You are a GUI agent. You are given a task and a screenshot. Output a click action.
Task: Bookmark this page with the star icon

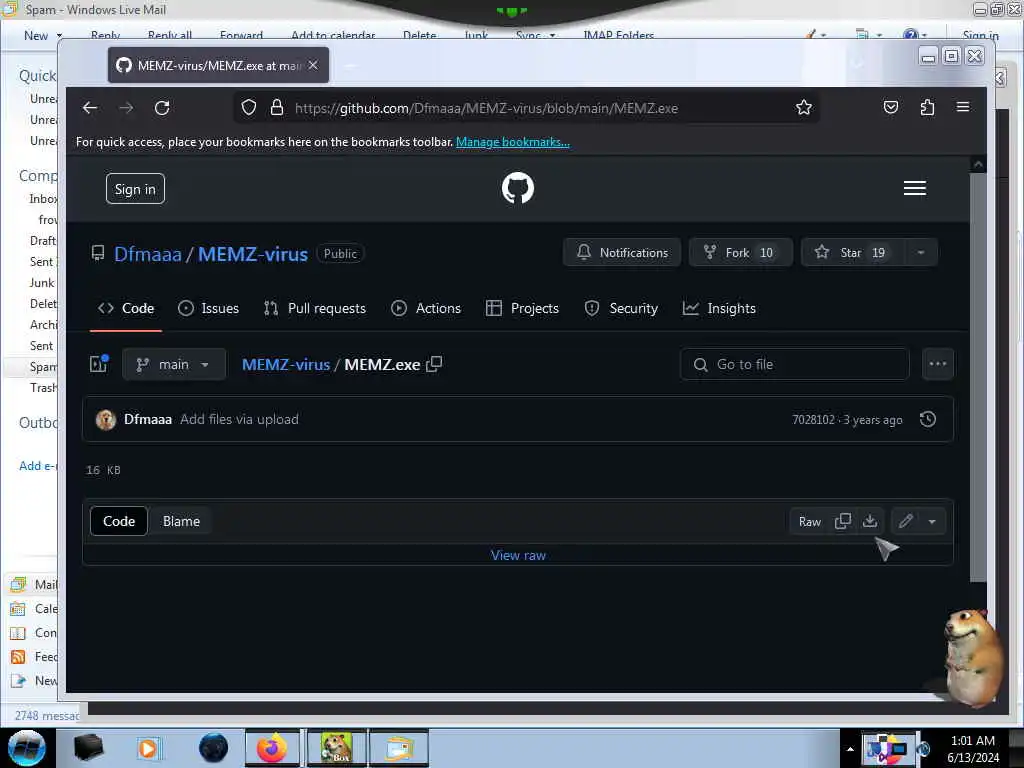click(803, 108)
